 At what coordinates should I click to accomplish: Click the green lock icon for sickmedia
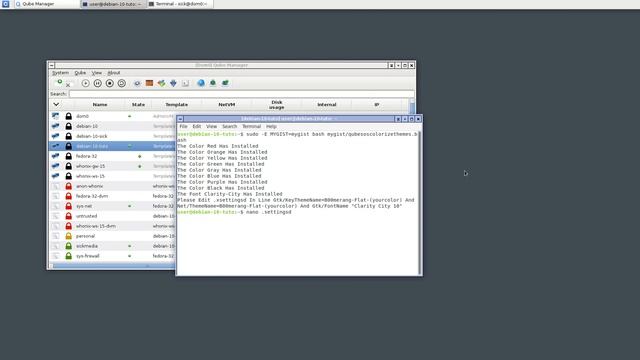(x=69, y=246)
